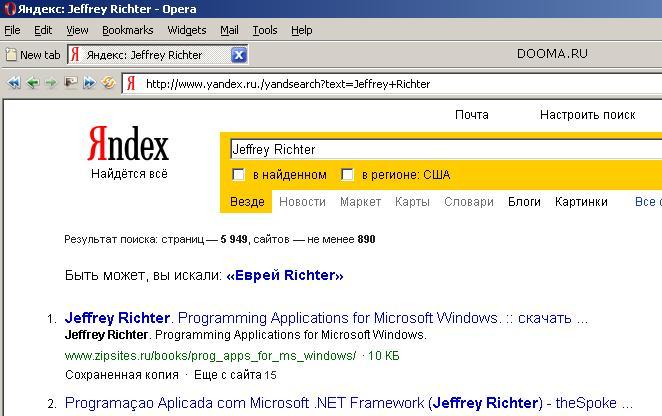This screenshot has height=416, width=662.
Task: Click the New tab page icon
Action: (x=11, y=55)
